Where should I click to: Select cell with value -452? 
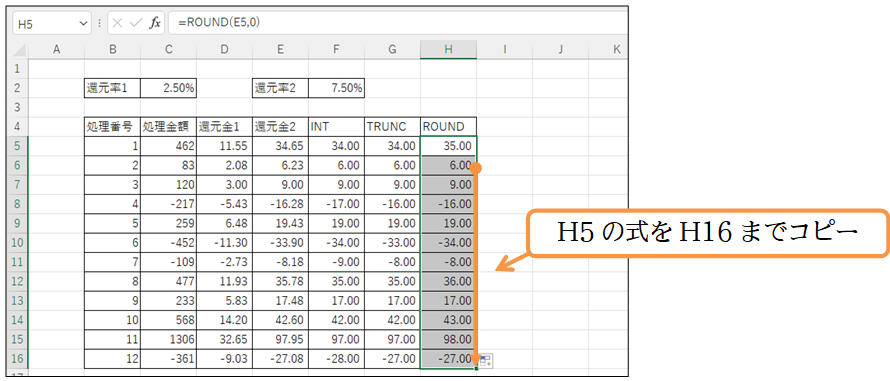click(169, 242)
